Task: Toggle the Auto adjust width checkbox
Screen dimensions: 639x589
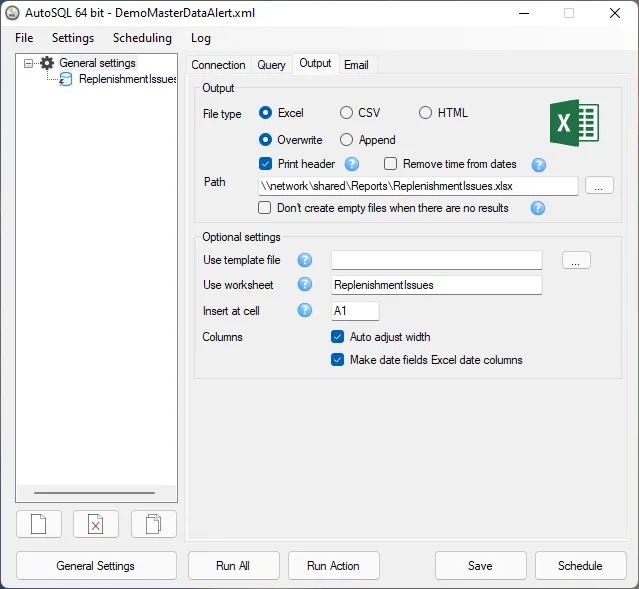Action: click(x=337, y=337)
